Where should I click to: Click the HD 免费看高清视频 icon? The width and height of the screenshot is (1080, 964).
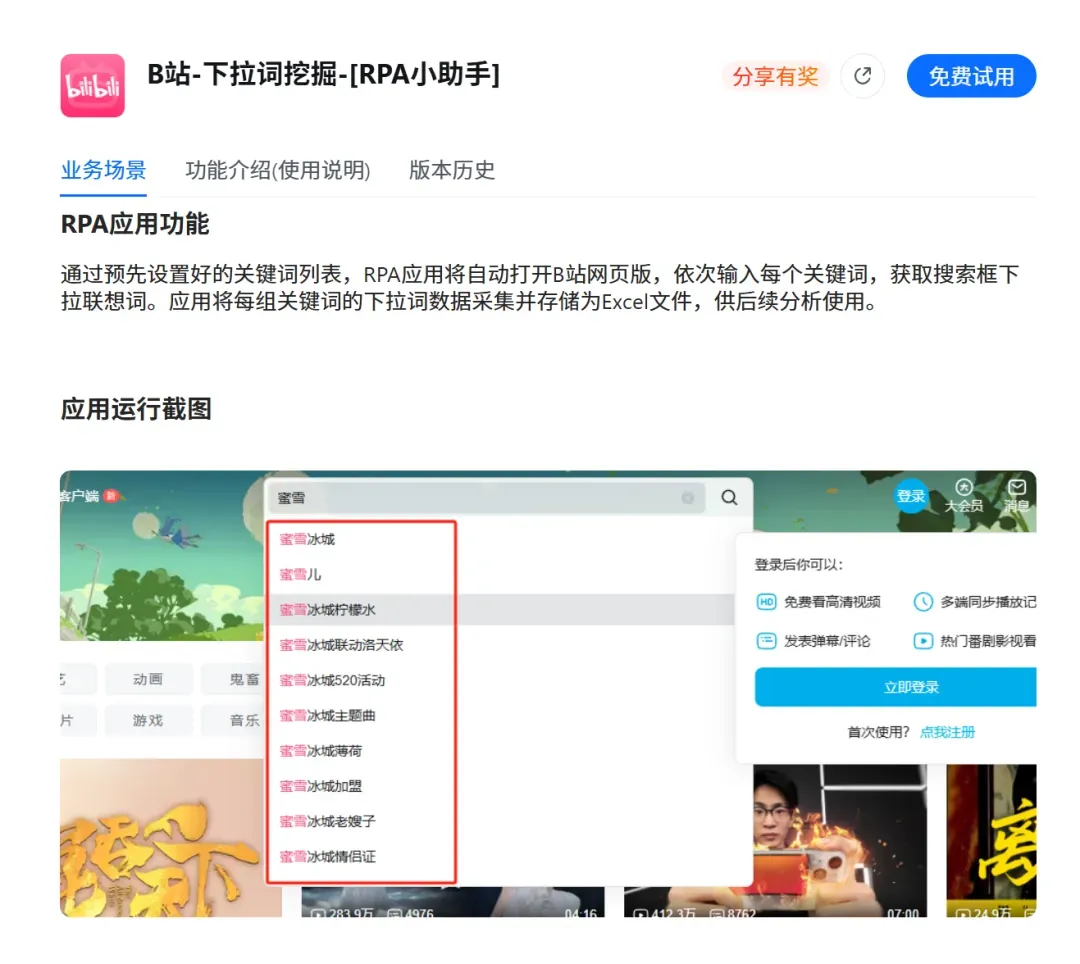[x=766, y=602]
